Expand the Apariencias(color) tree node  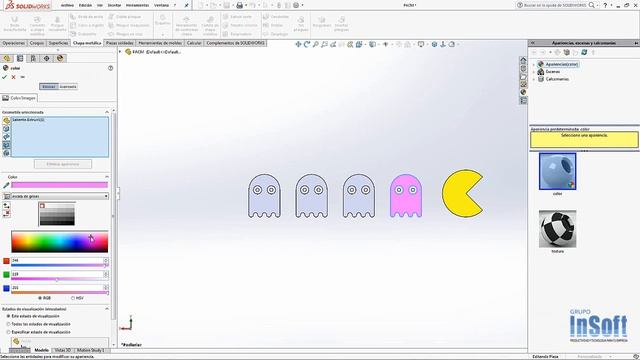click(533, 64)
